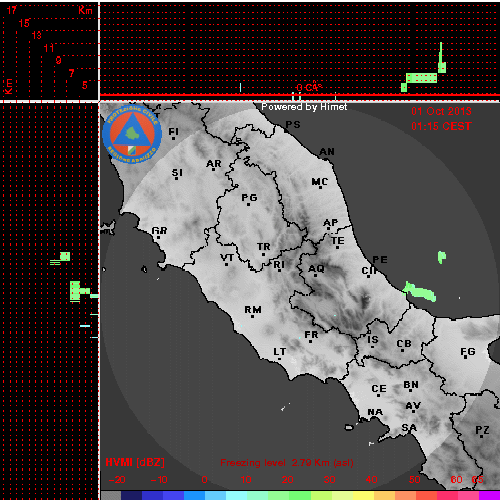Click the NA city label
The image size is (500, 500).
click(375, 412)
